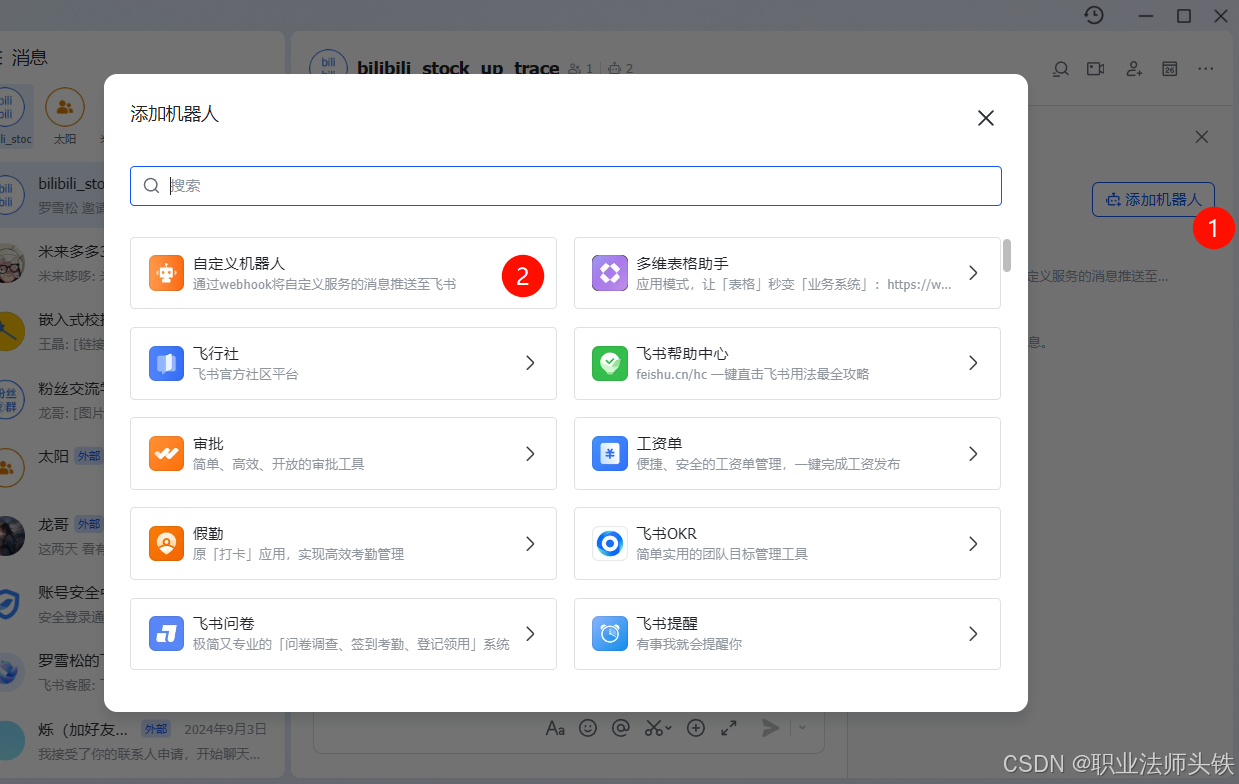Open the 飞书提醒 alarm clock icon
The image size is (1239, 784).
[x=610, y=633]
